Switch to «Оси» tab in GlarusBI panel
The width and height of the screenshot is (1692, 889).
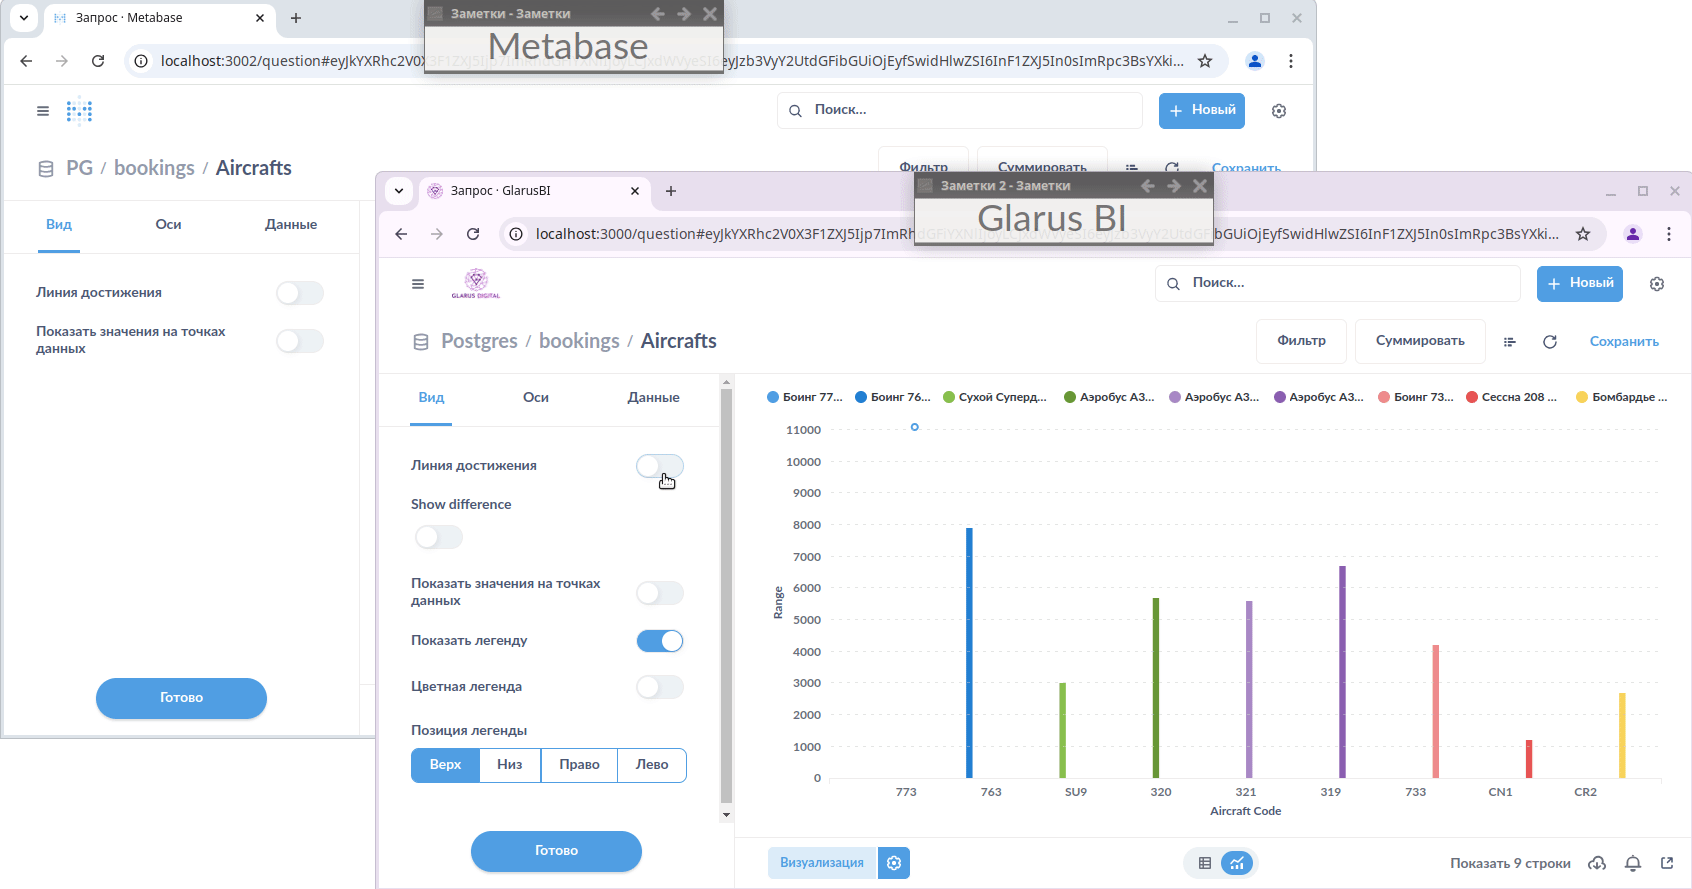coord(535,398)
